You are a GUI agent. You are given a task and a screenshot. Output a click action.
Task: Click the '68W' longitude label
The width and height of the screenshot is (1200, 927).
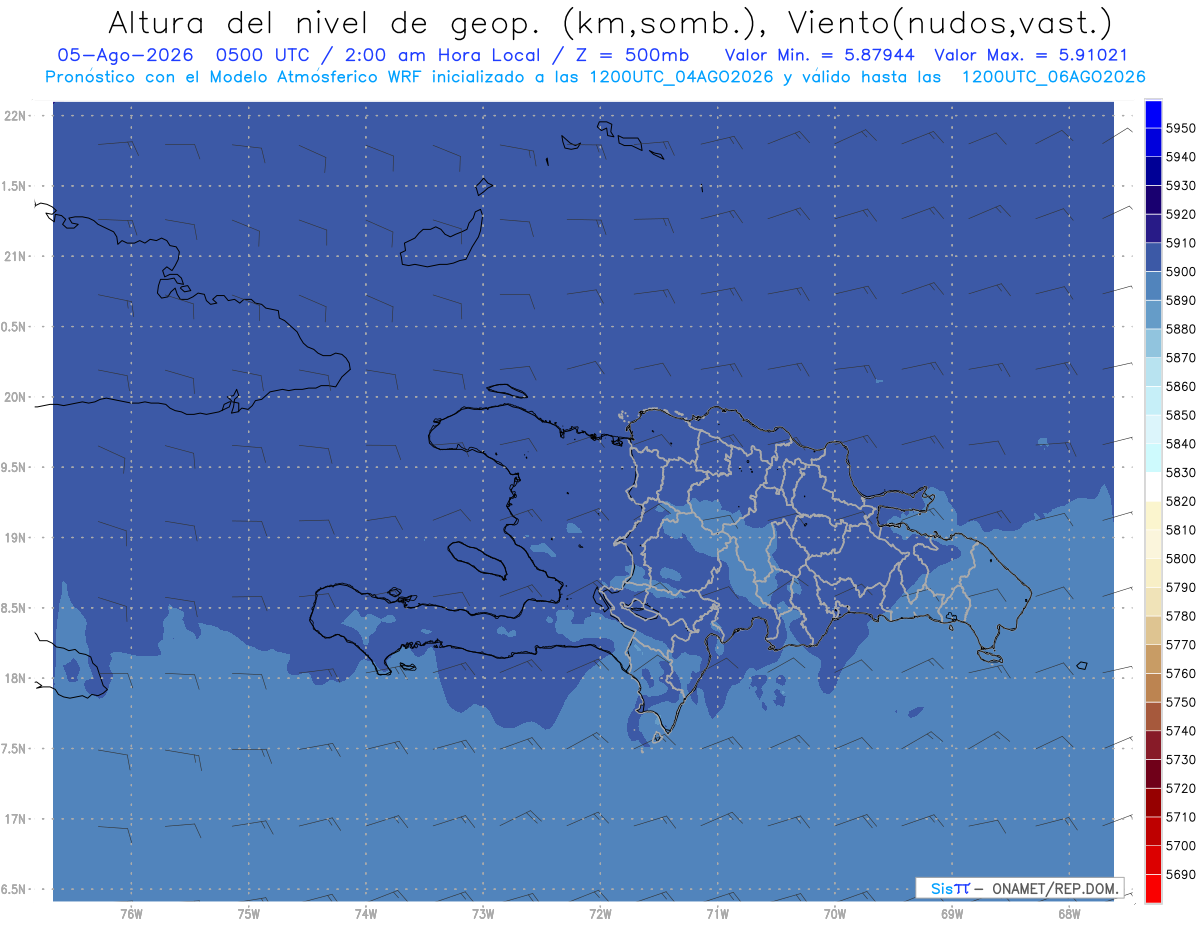click(x=1068, y=913)
